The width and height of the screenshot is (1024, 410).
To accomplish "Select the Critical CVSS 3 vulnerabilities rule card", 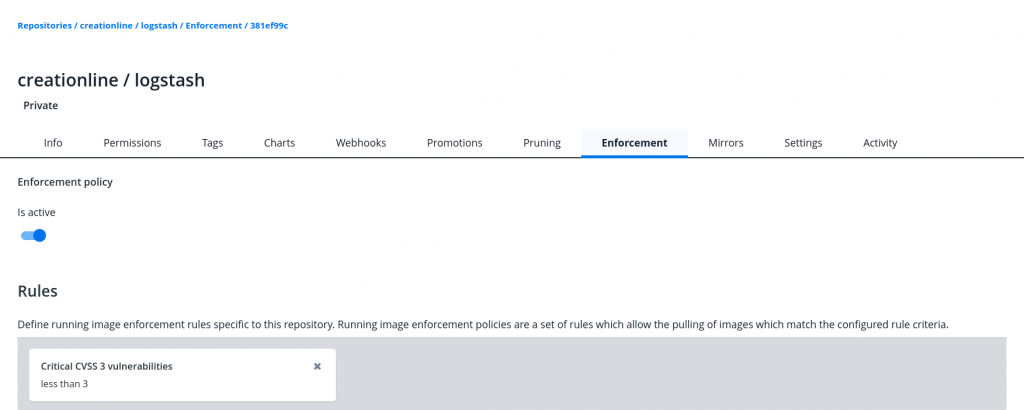I will 182,375.
